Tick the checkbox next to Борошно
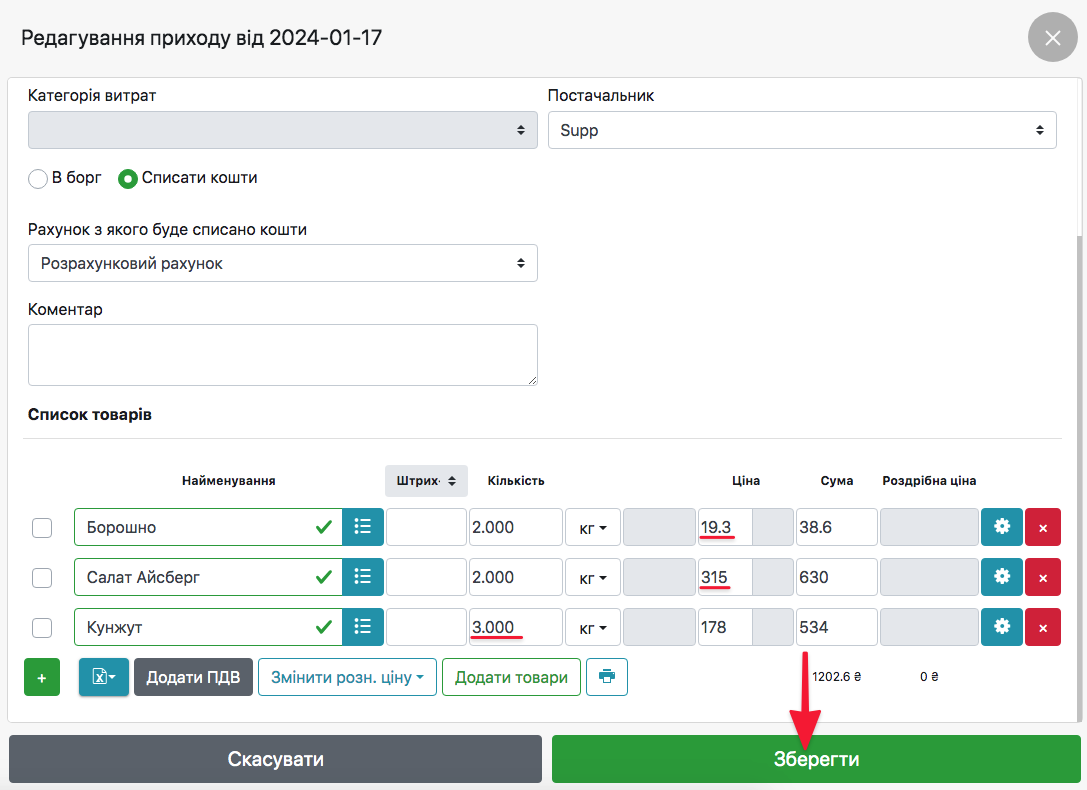 (x=42, y=527)
